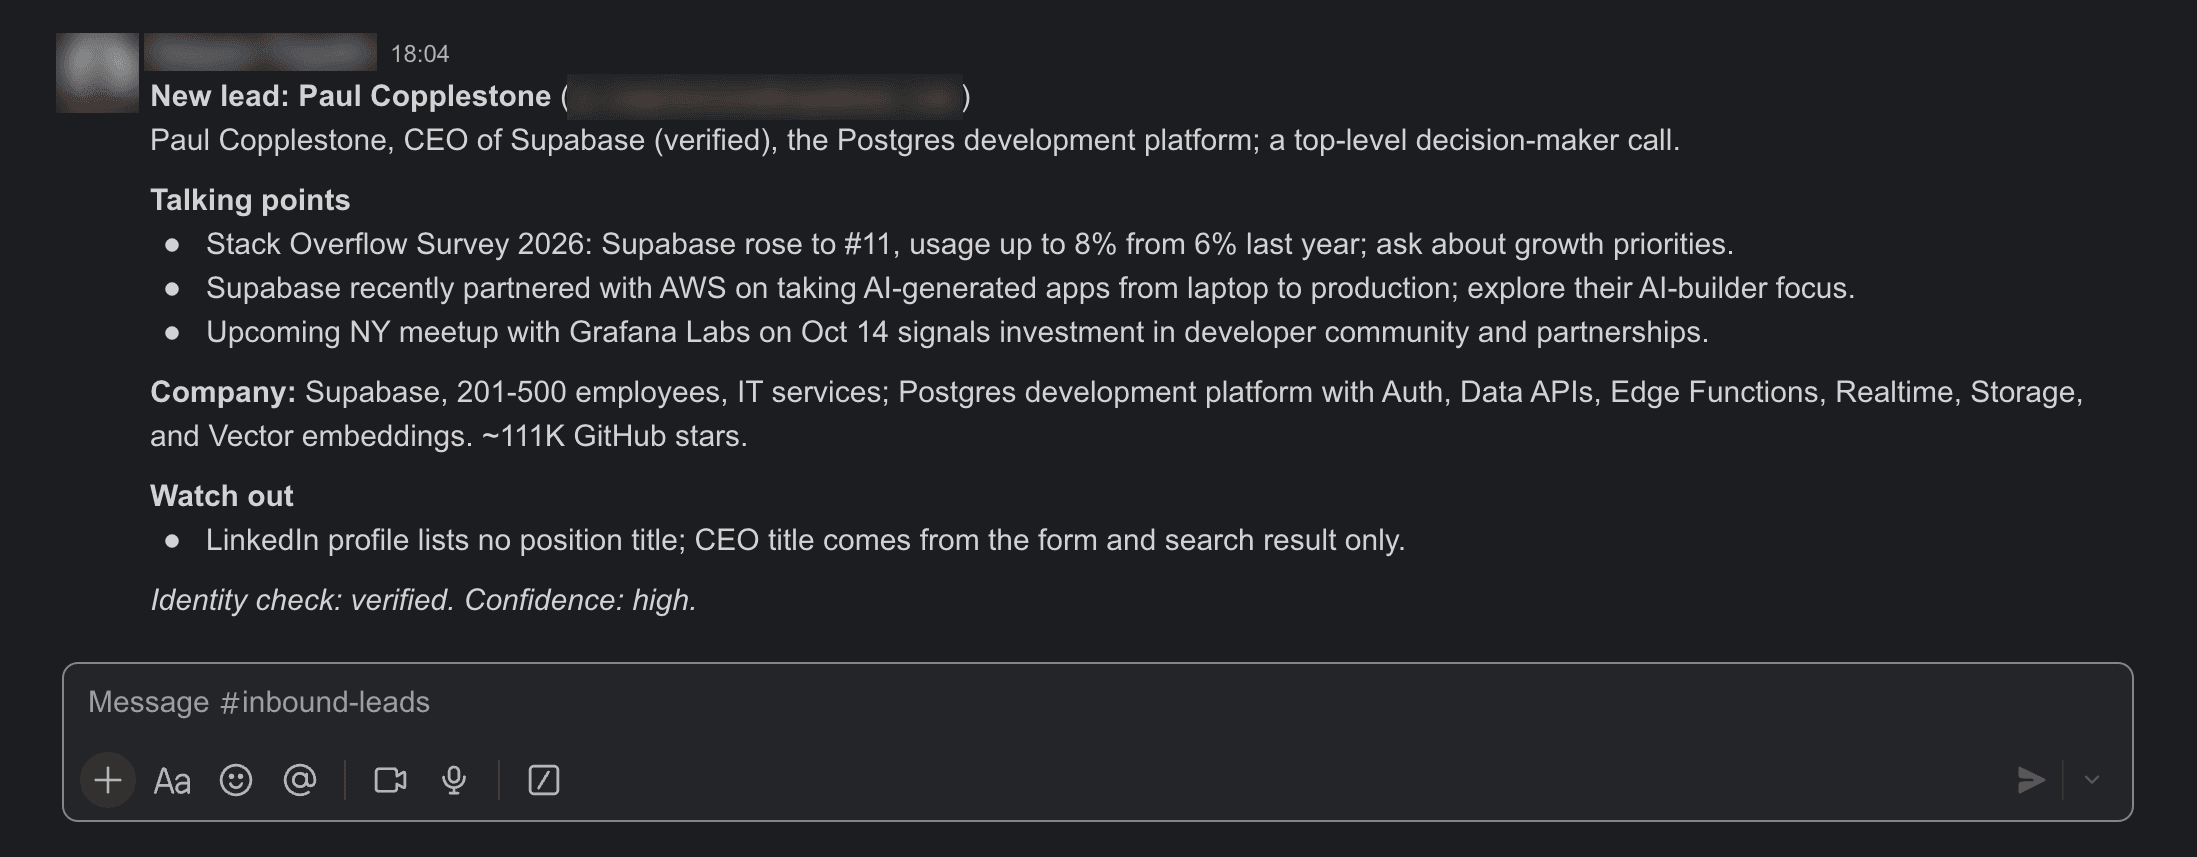Open the slash shortcuts menu

(544, 780)
